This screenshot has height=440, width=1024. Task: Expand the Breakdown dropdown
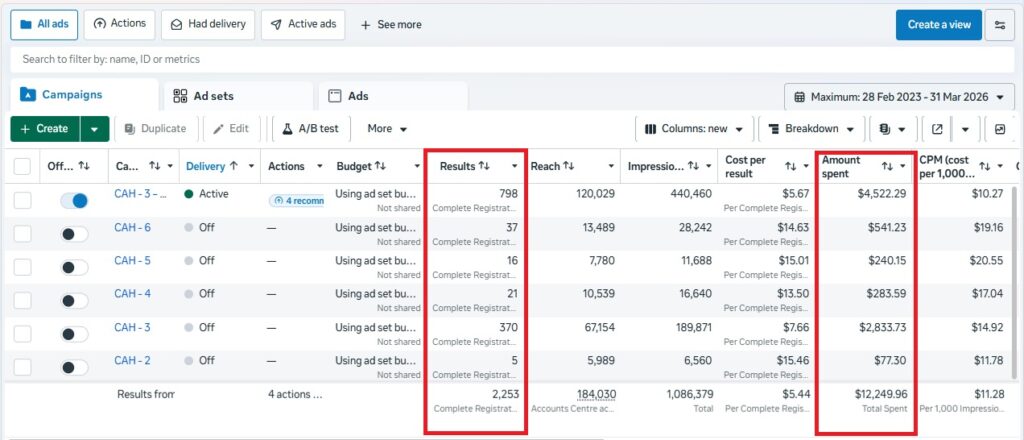810,129
